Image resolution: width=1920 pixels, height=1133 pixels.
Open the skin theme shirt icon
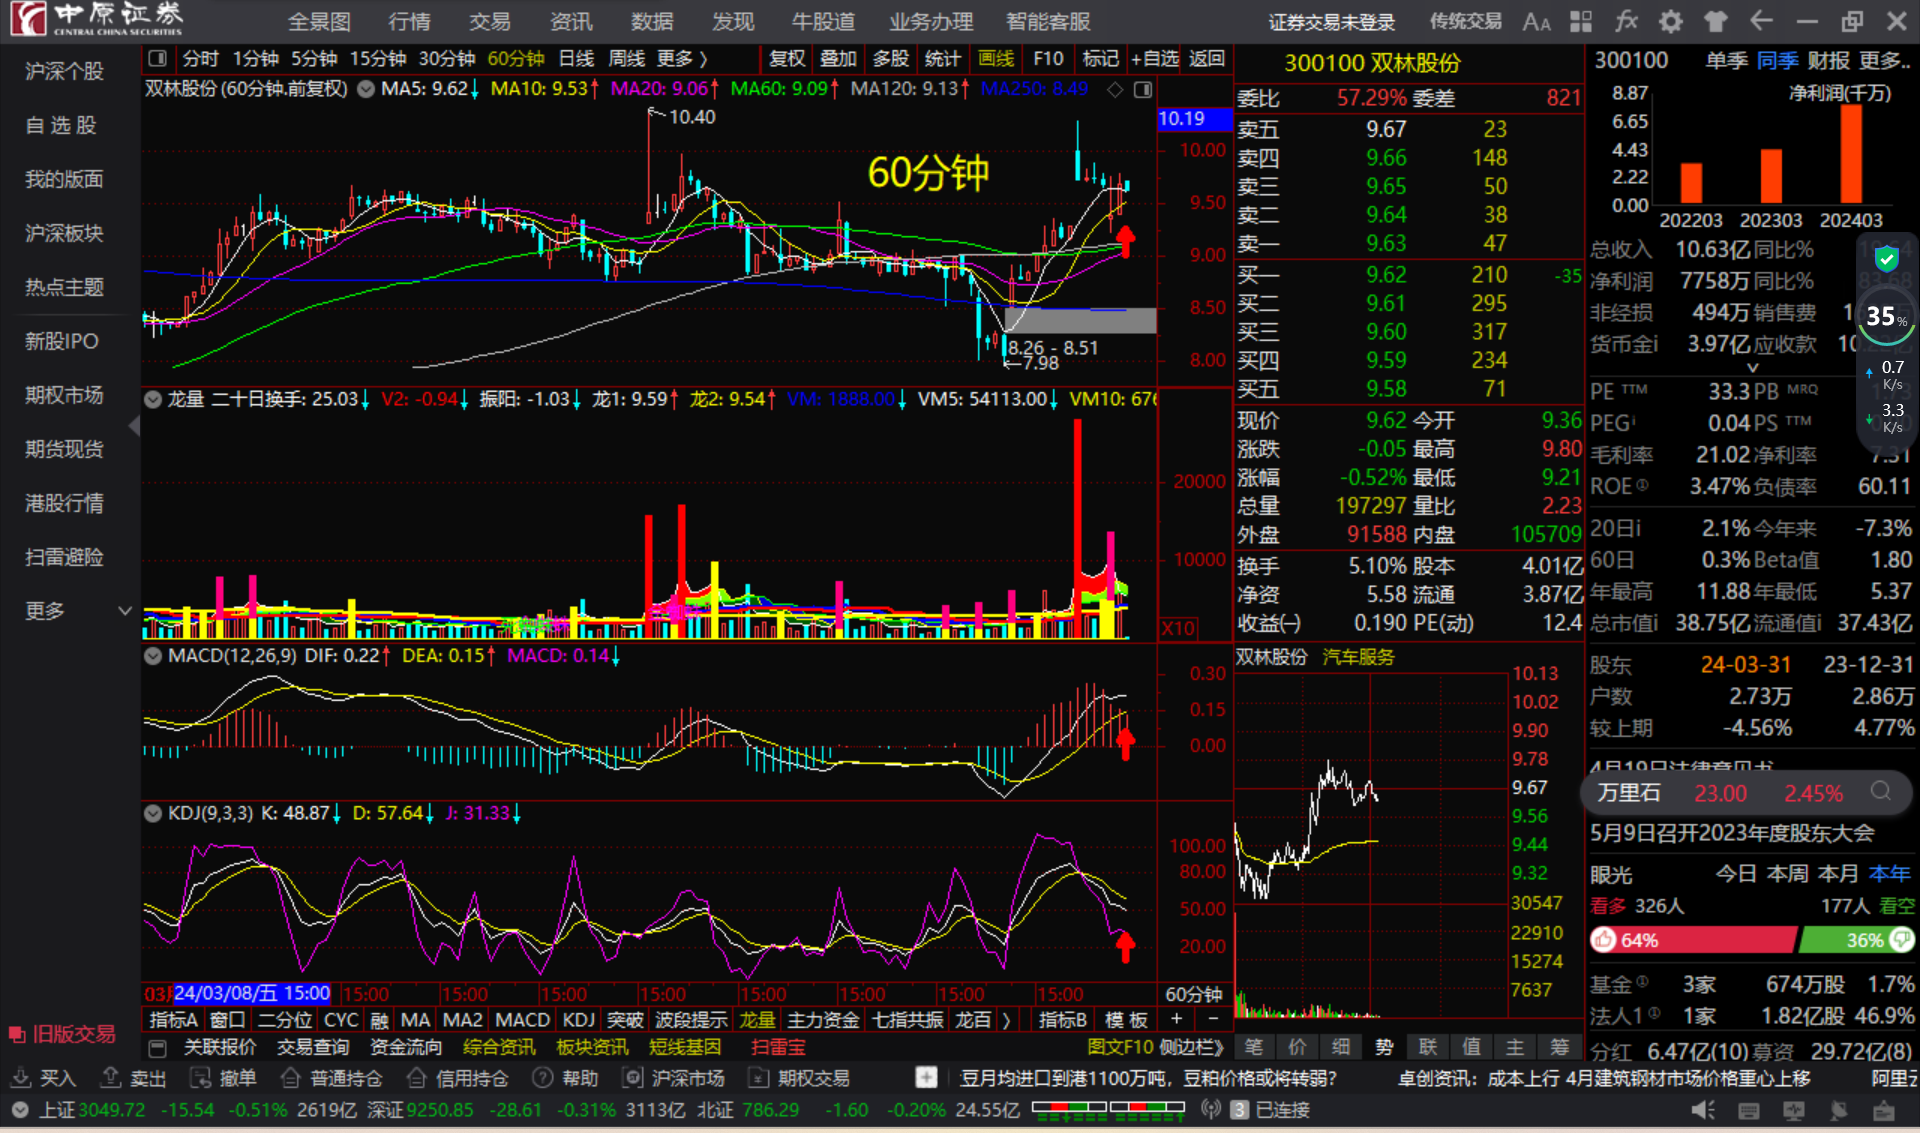(x=1716, y=21)
